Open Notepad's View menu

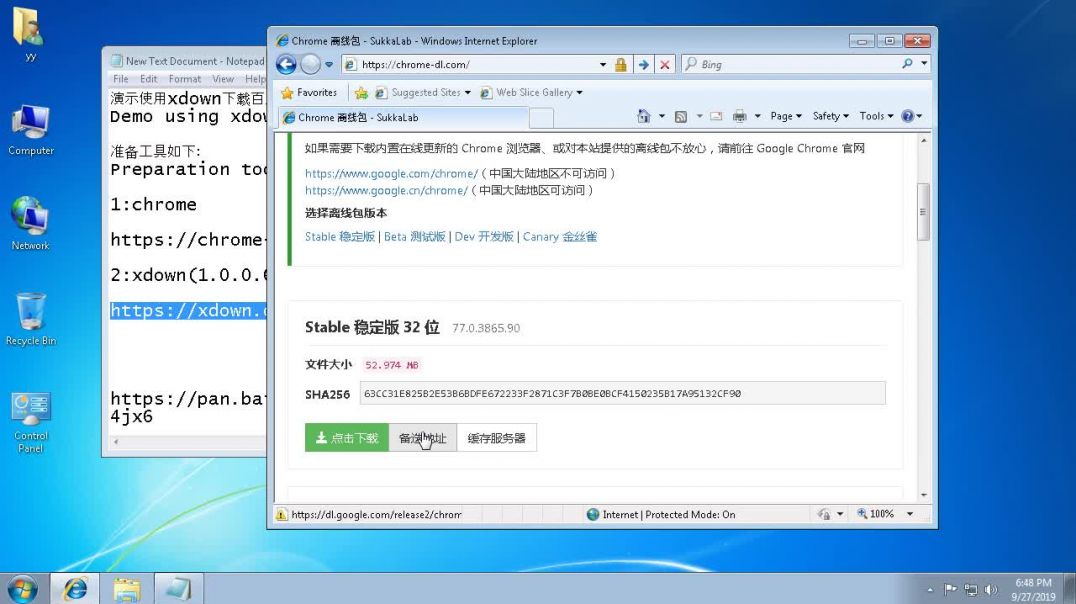(x=223, y=79)
